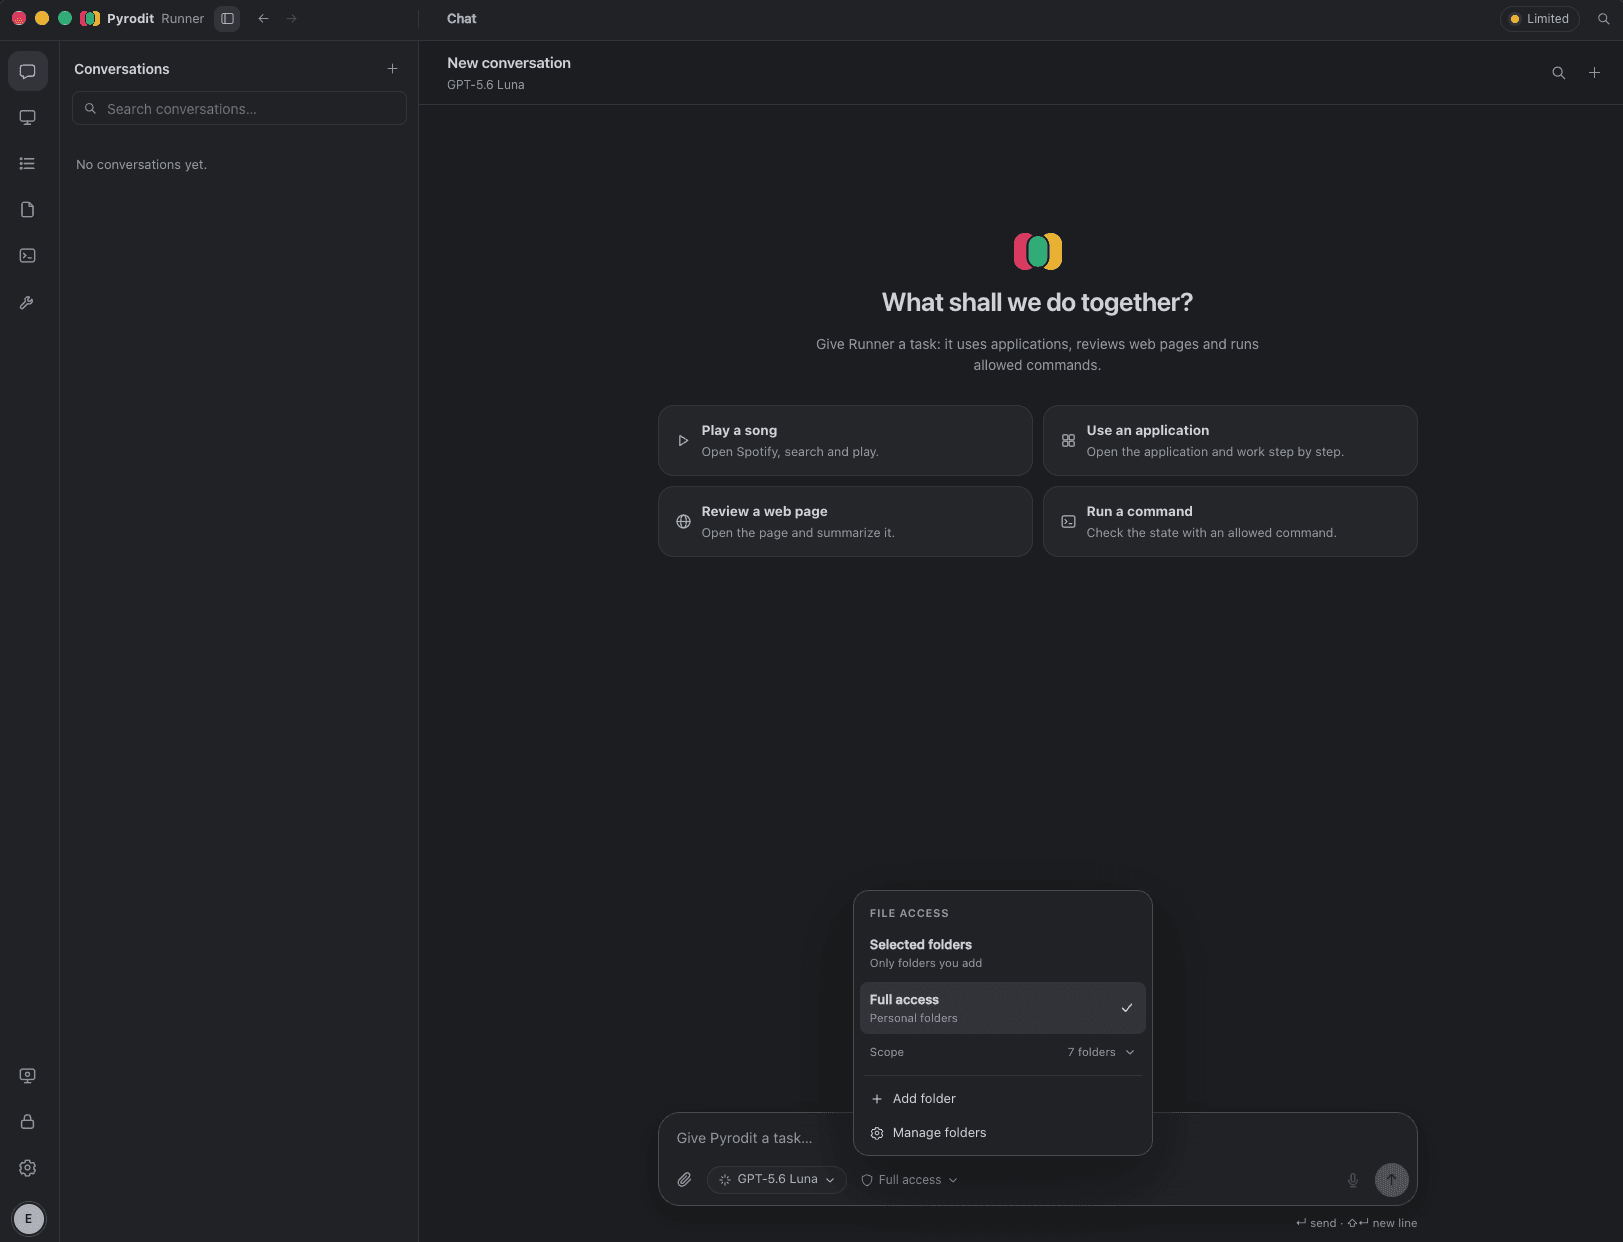Choose Add folder in the file access menu
1623x1242 pixels.
coord(1002,1098)
